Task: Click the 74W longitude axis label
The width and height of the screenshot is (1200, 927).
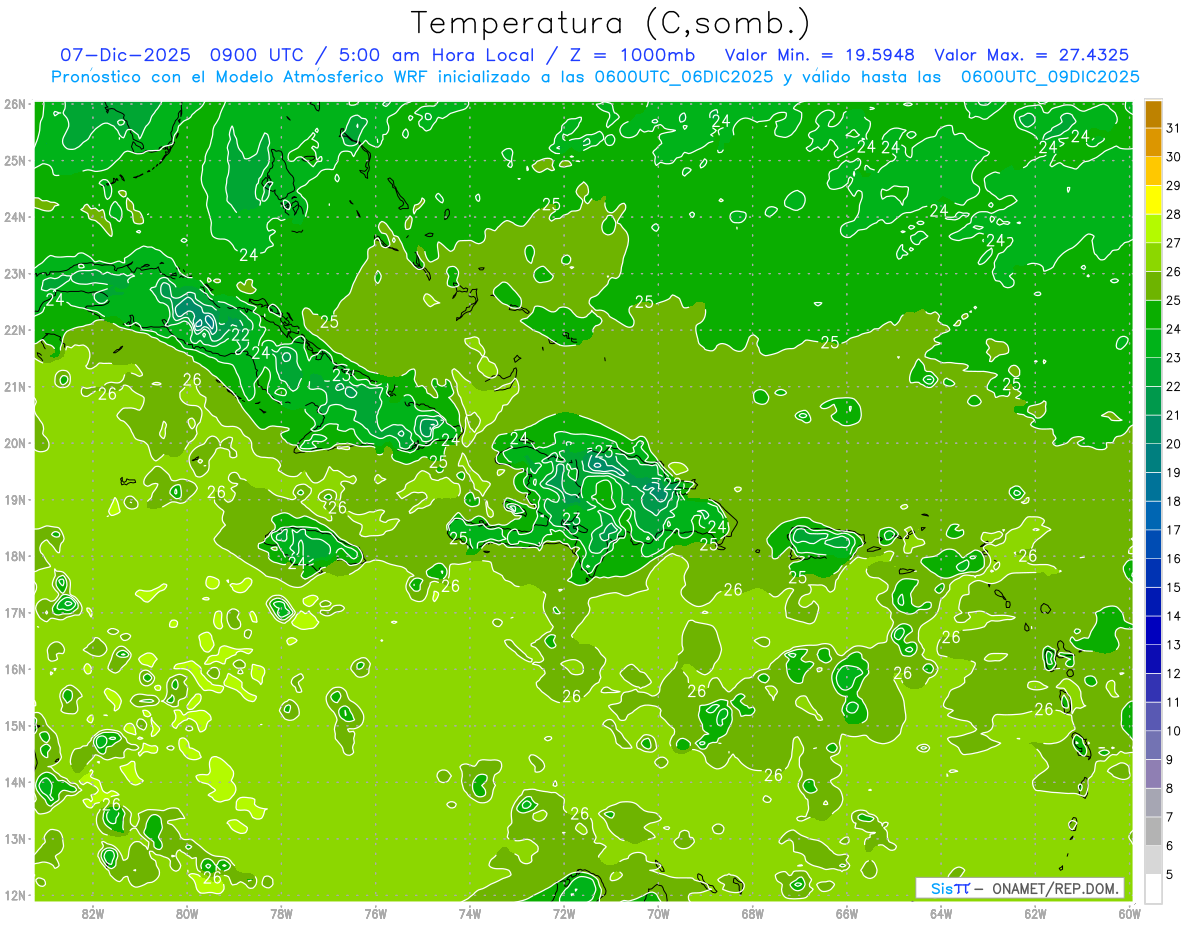Action: pos(470,913)
